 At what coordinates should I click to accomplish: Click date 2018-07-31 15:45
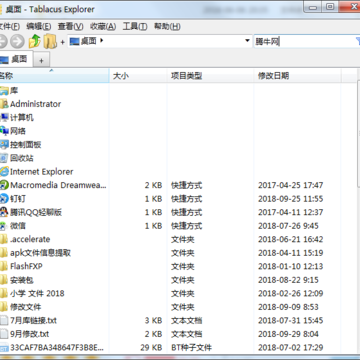290,320
